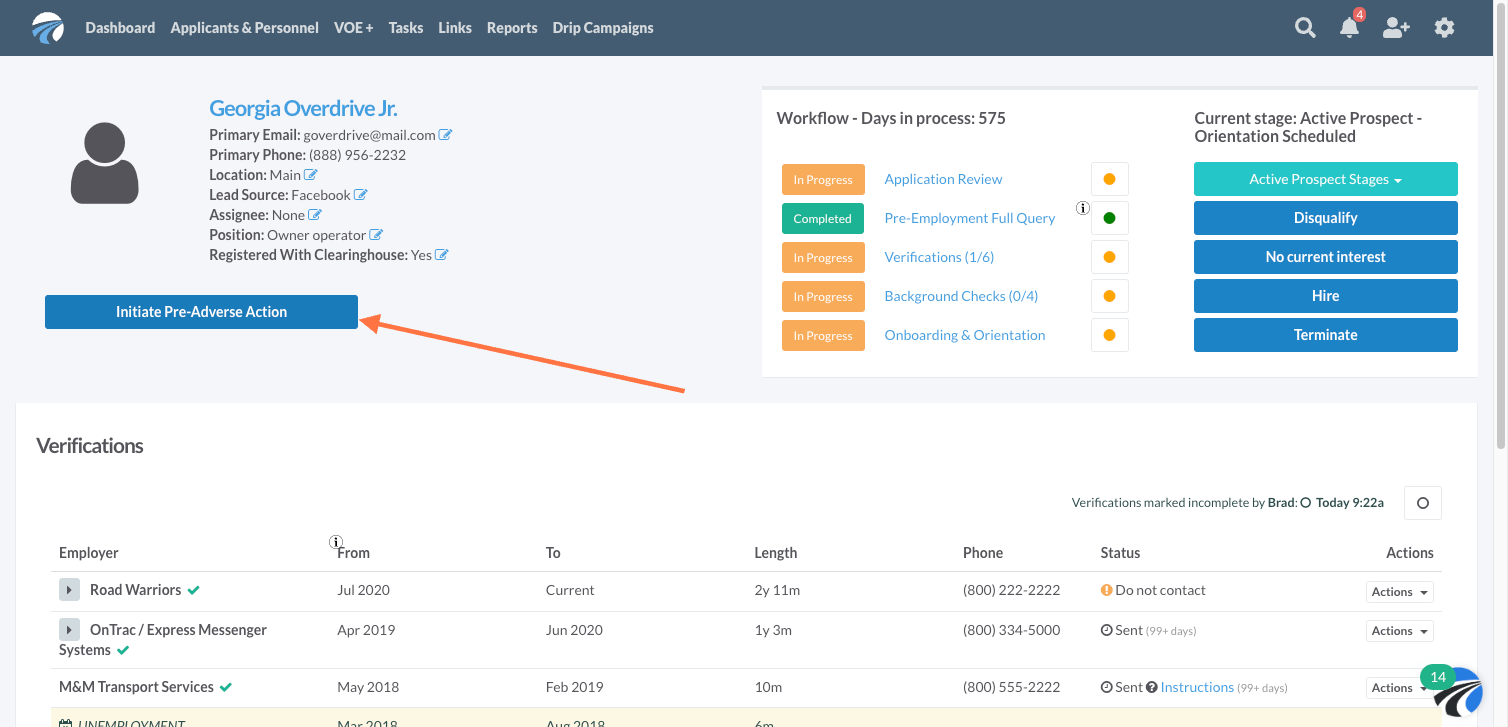Click info icon beside Pre-Employment Full Query
The width and height of the screenshot is (1508, 727).
(1082, 208)
